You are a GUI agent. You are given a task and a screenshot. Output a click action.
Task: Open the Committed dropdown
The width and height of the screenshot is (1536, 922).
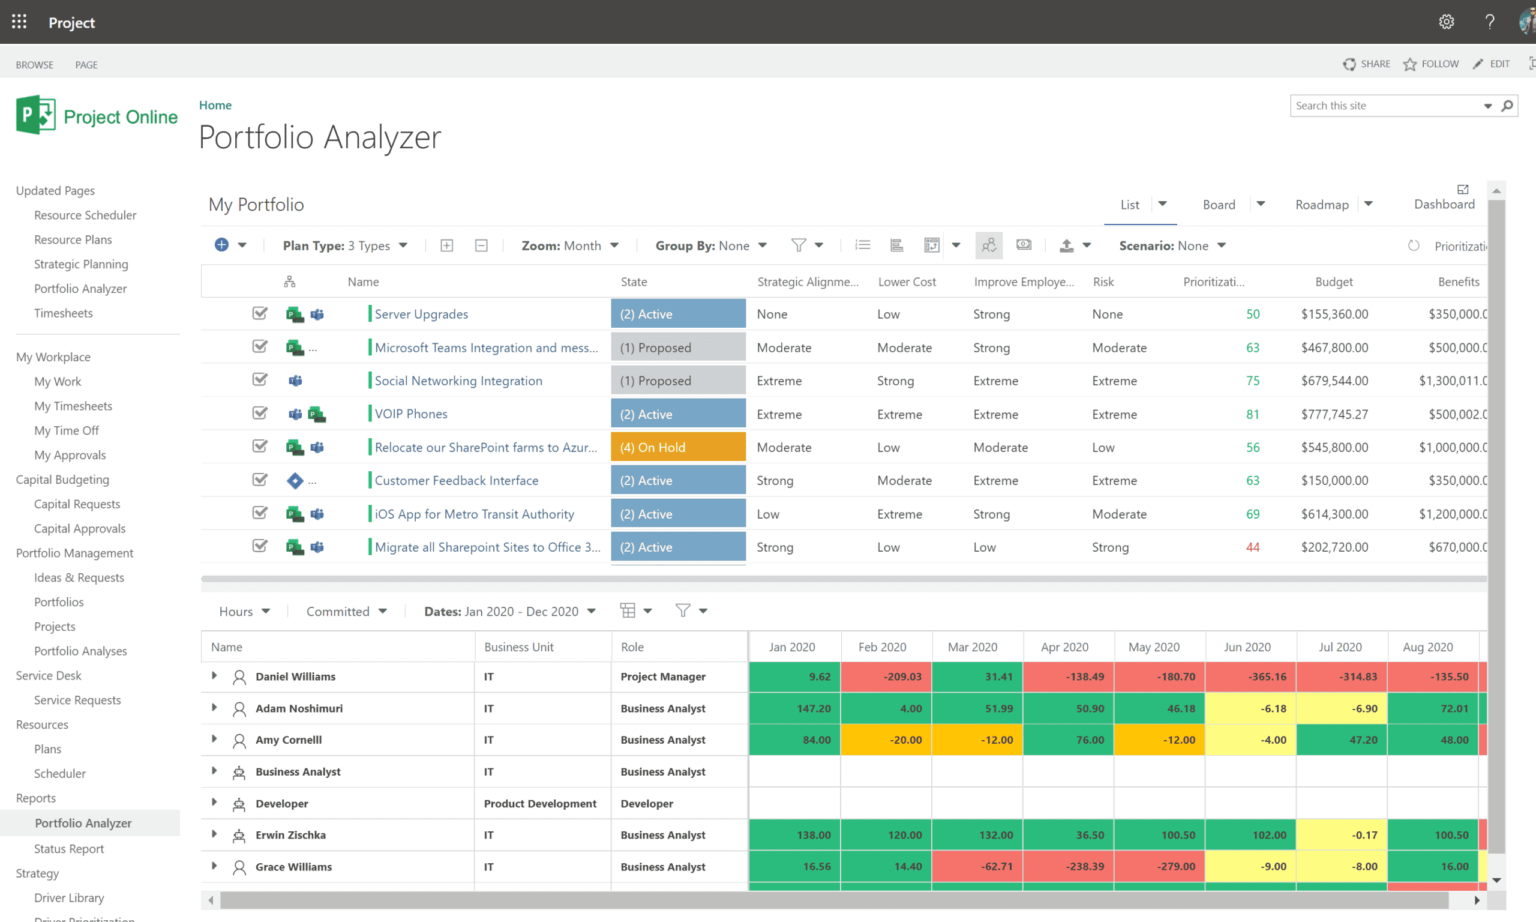tap(346, 611)
